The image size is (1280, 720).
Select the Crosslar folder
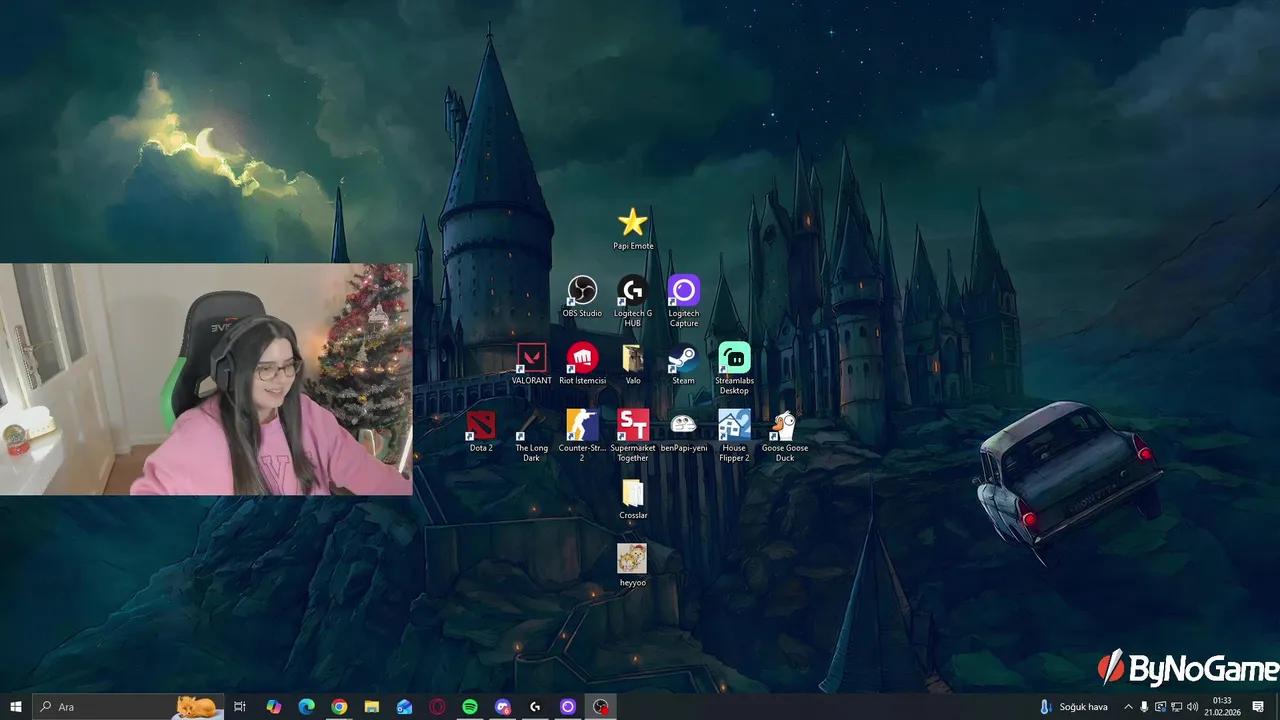(x=633, y=499)
